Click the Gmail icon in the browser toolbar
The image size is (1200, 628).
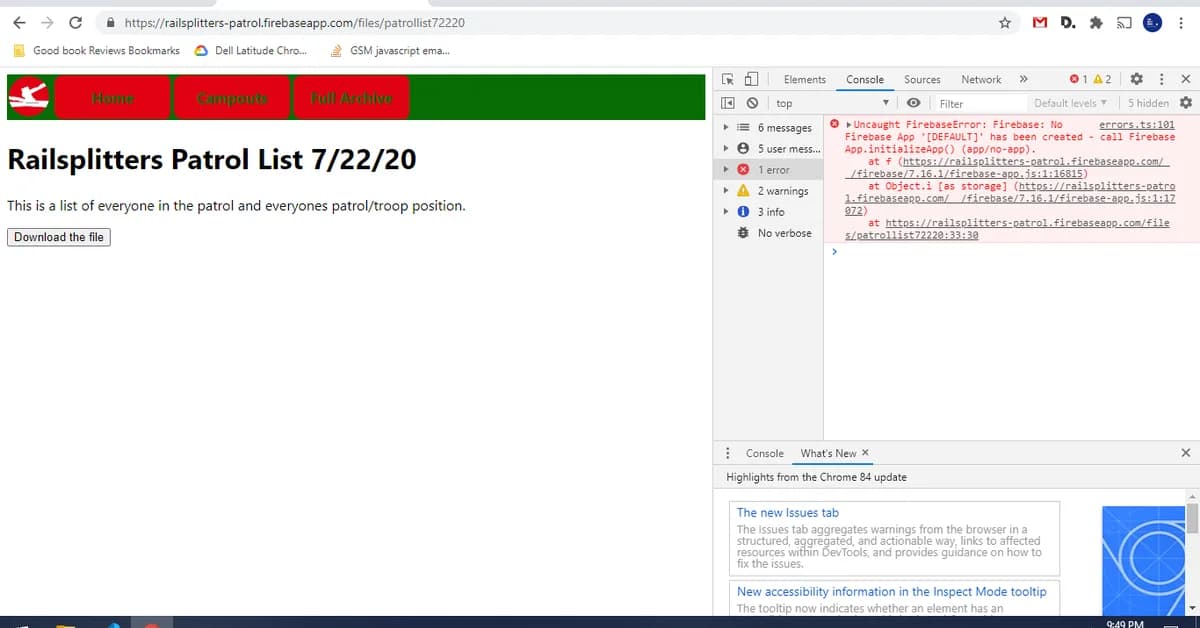coord(1038,22)
